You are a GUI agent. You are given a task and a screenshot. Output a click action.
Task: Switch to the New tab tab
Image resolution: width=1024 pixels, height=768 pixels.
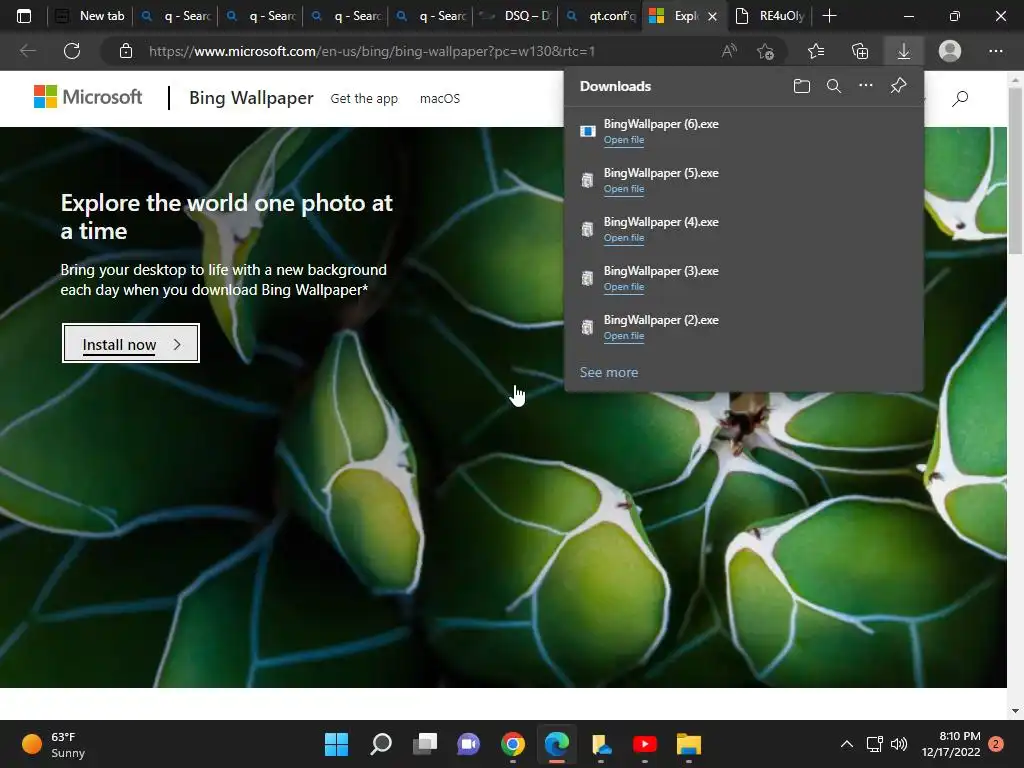pos(90,16)
